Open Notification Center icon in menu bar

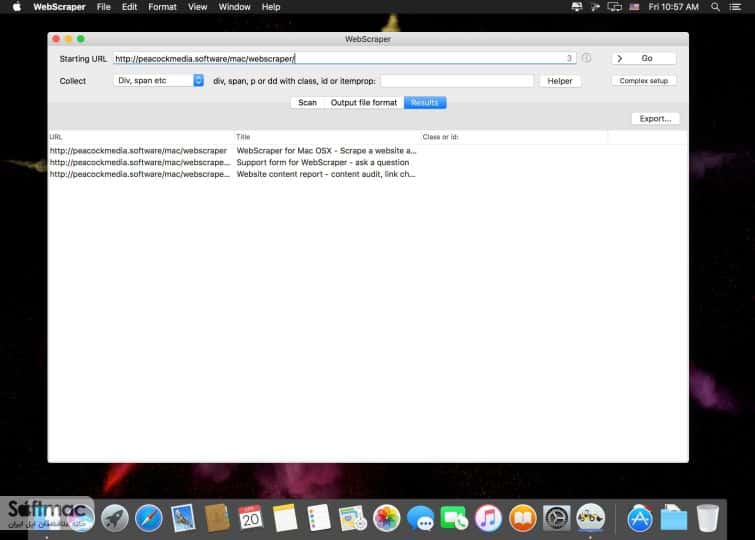(735, 7)
